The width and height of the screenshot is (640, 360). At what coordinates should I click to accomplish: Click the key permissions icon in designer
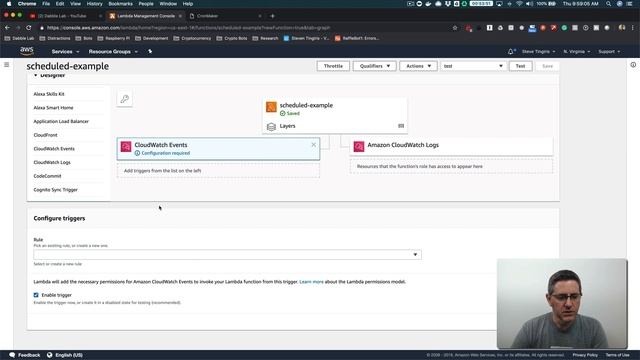tap(124, 99)
